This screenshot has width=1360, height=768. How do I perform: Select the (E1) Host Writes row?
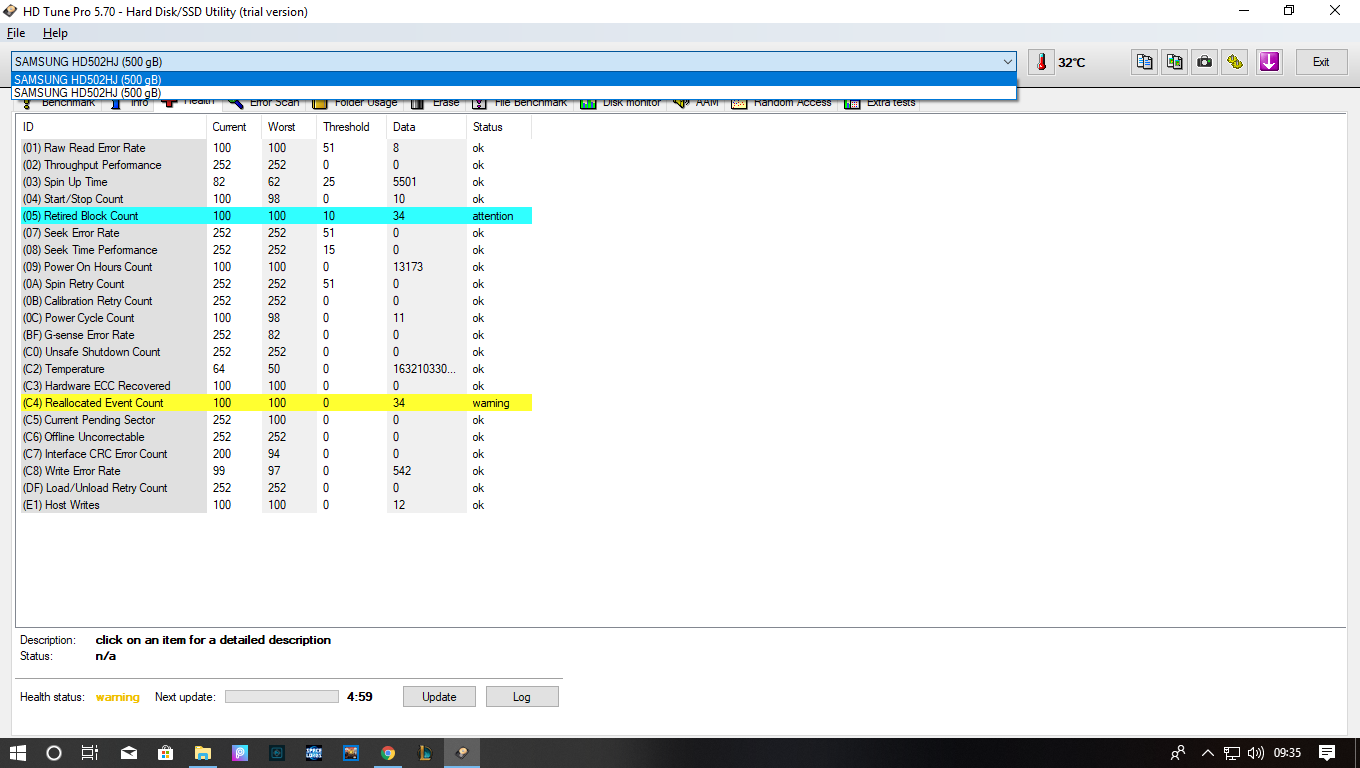(276, 505)
